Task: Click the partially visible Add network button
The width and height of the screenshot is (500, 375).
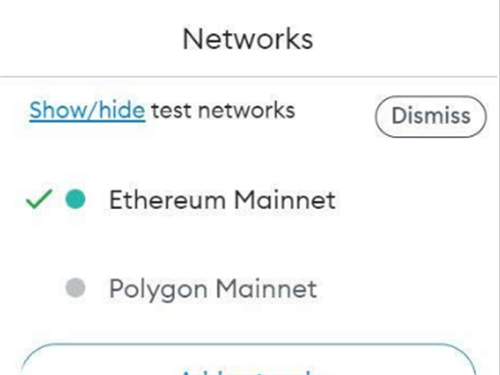Action: [x=248, y=360]
